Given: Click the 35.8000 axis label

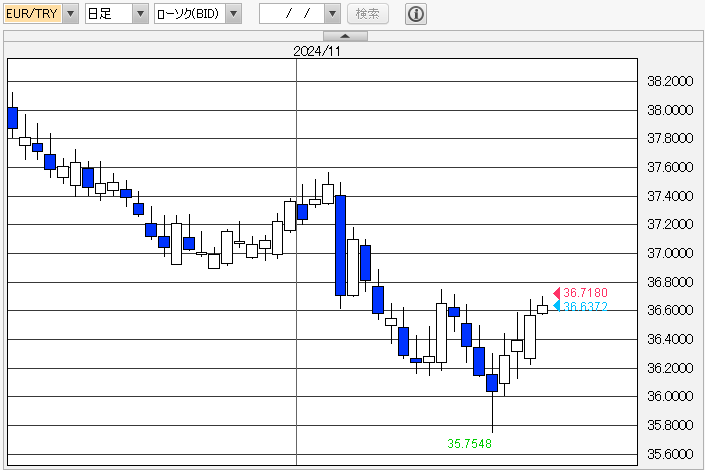Looking at the screenshot, I should pos(670,425).
